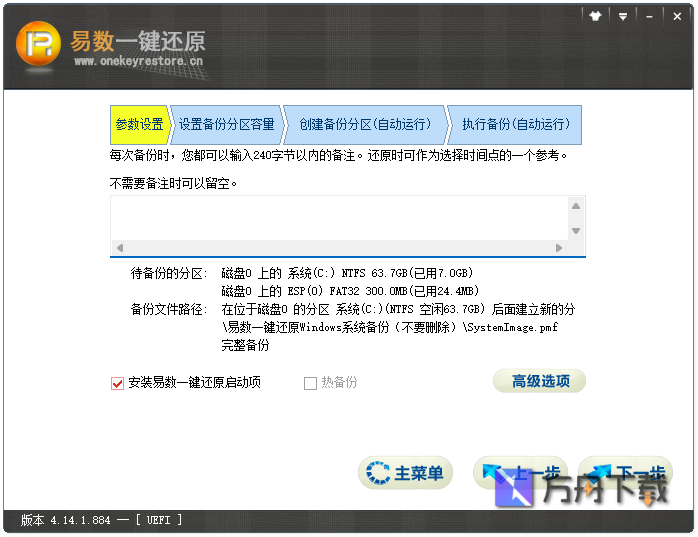The width and height of the screenshot is (698, 537).
Task: Uncheck 安装易数一键还原启动项 checkbox
Action: pyautogui.click(x=118, y=383)
